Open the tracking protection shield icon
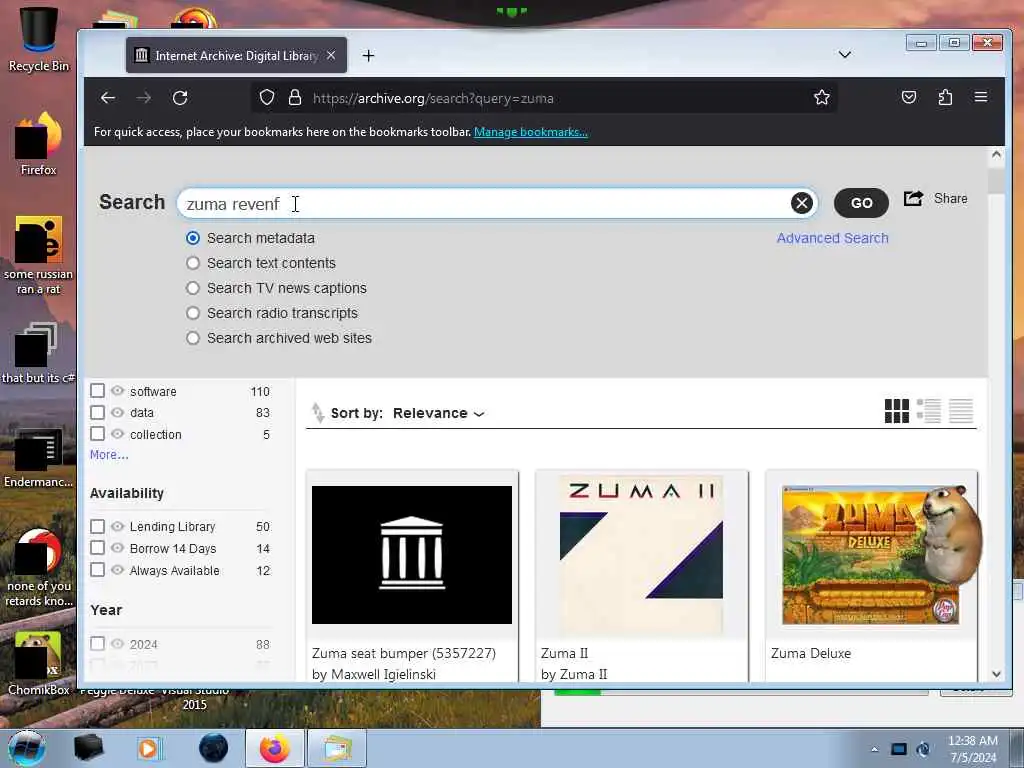The height and width of the screenshot is (768, 1024). pos(266,98)
